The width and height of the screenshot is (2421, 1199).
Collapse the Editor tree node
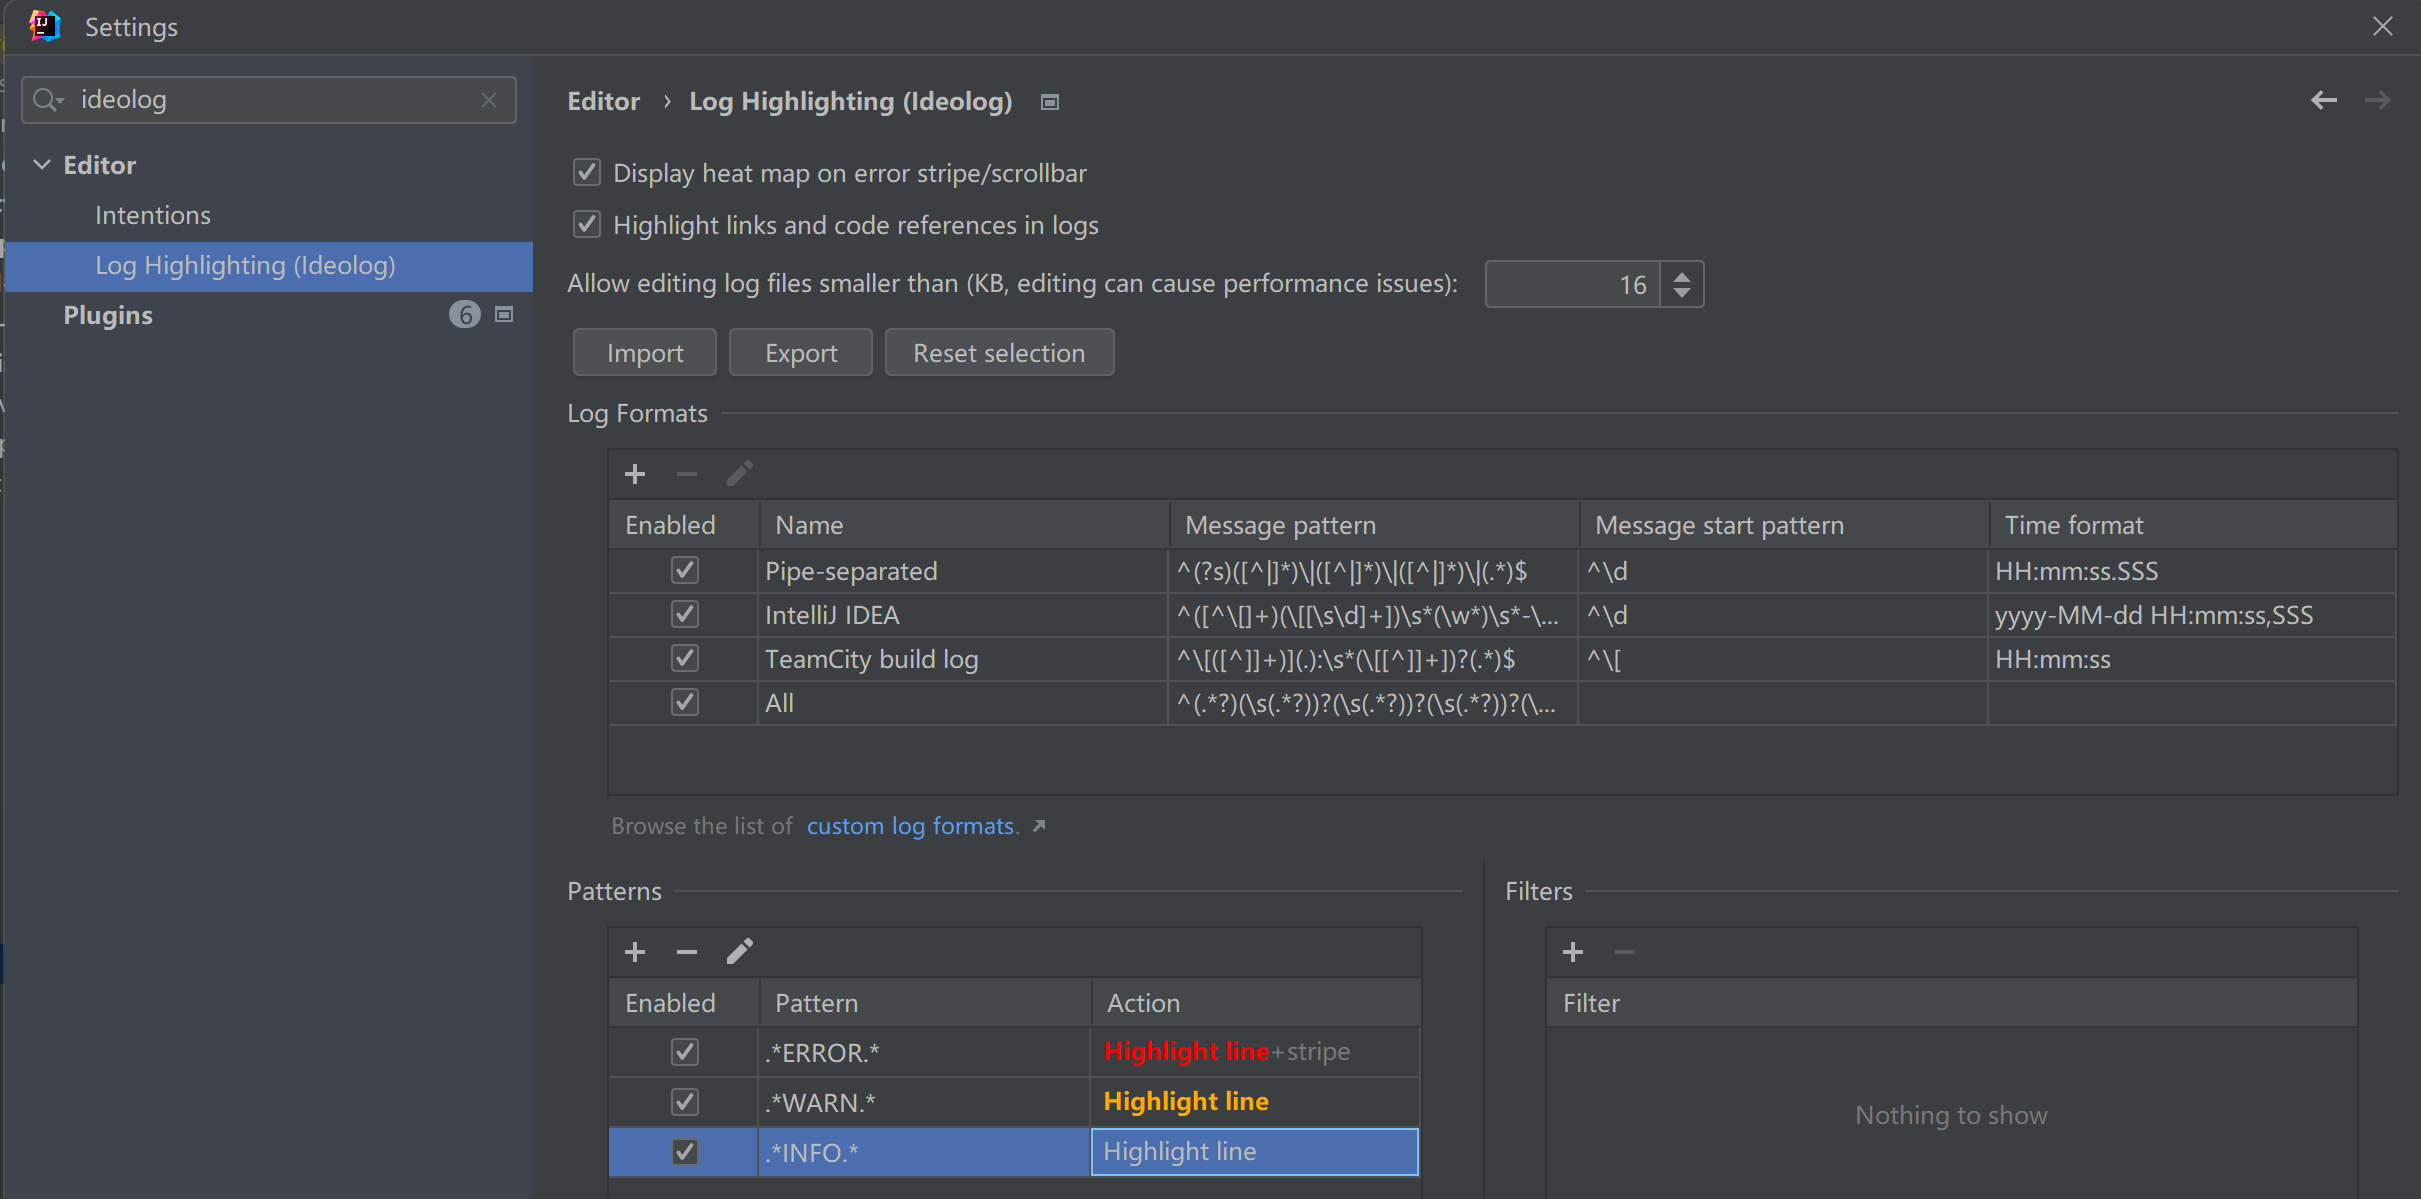click(x=42, y=165)
